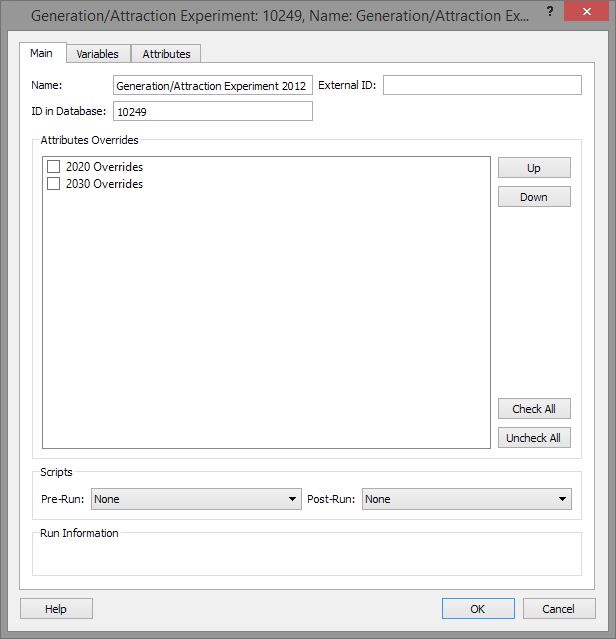Click into the Name text field

213,86
